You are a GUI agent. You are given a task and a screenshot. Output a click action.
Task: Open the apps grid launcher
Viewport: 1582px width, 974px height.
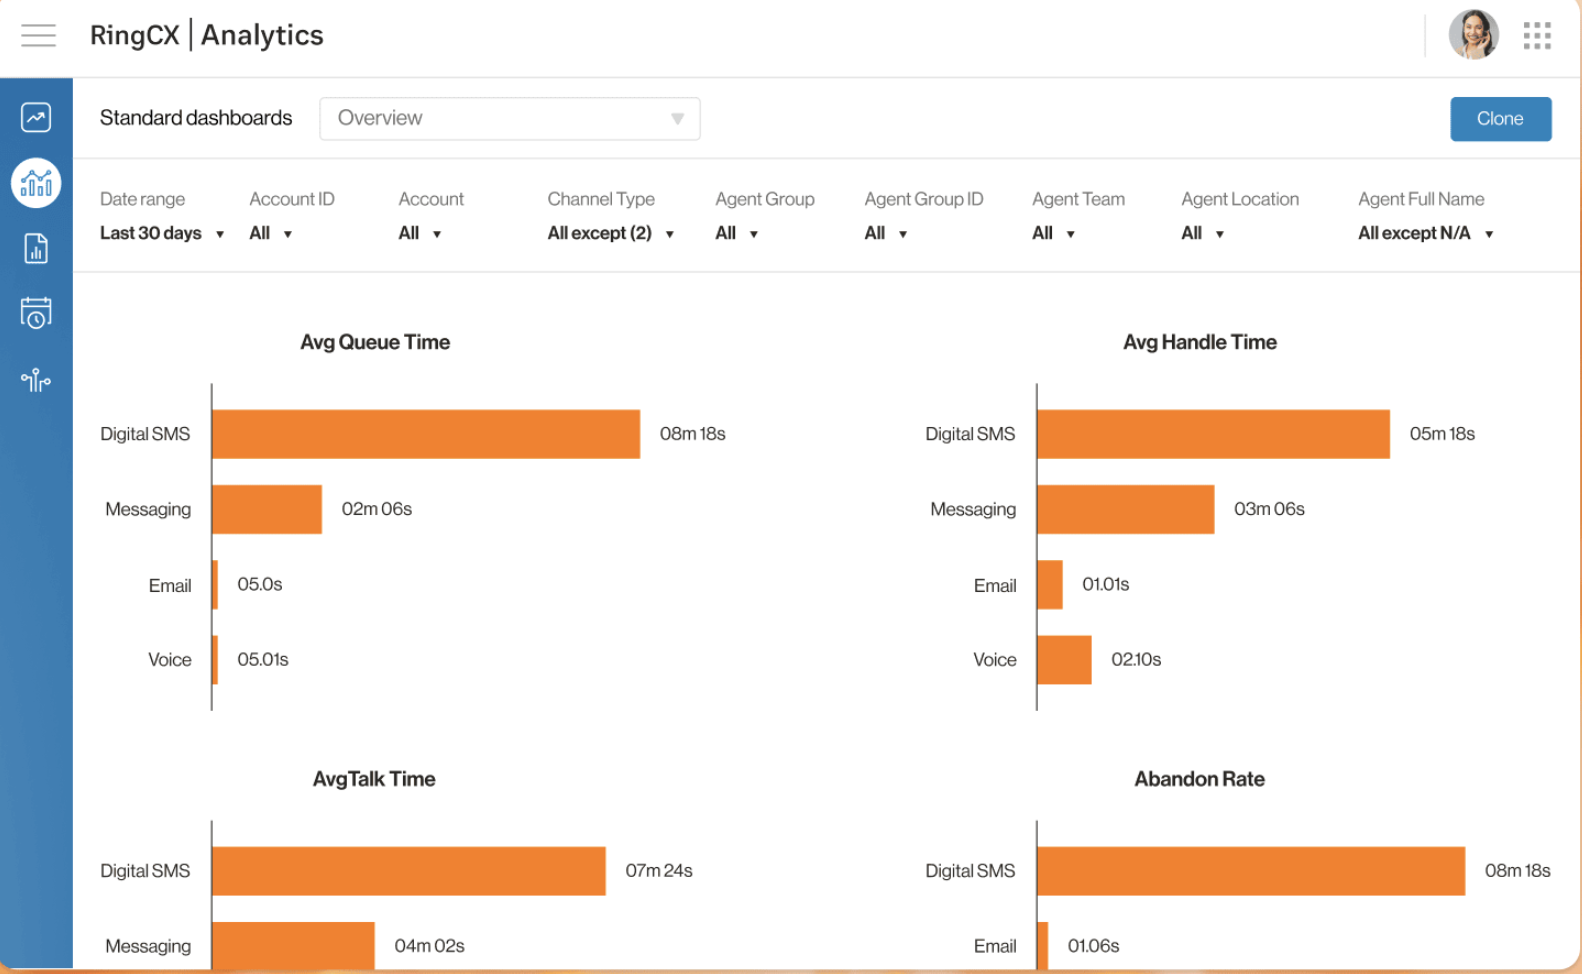(x=1537, y=36)
